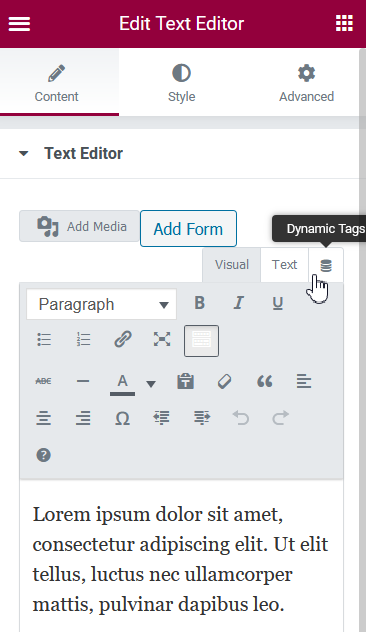Toggle the toolbar kitchen sink
The width and height of the screenshot is (366, 632).
coord(202,341)
